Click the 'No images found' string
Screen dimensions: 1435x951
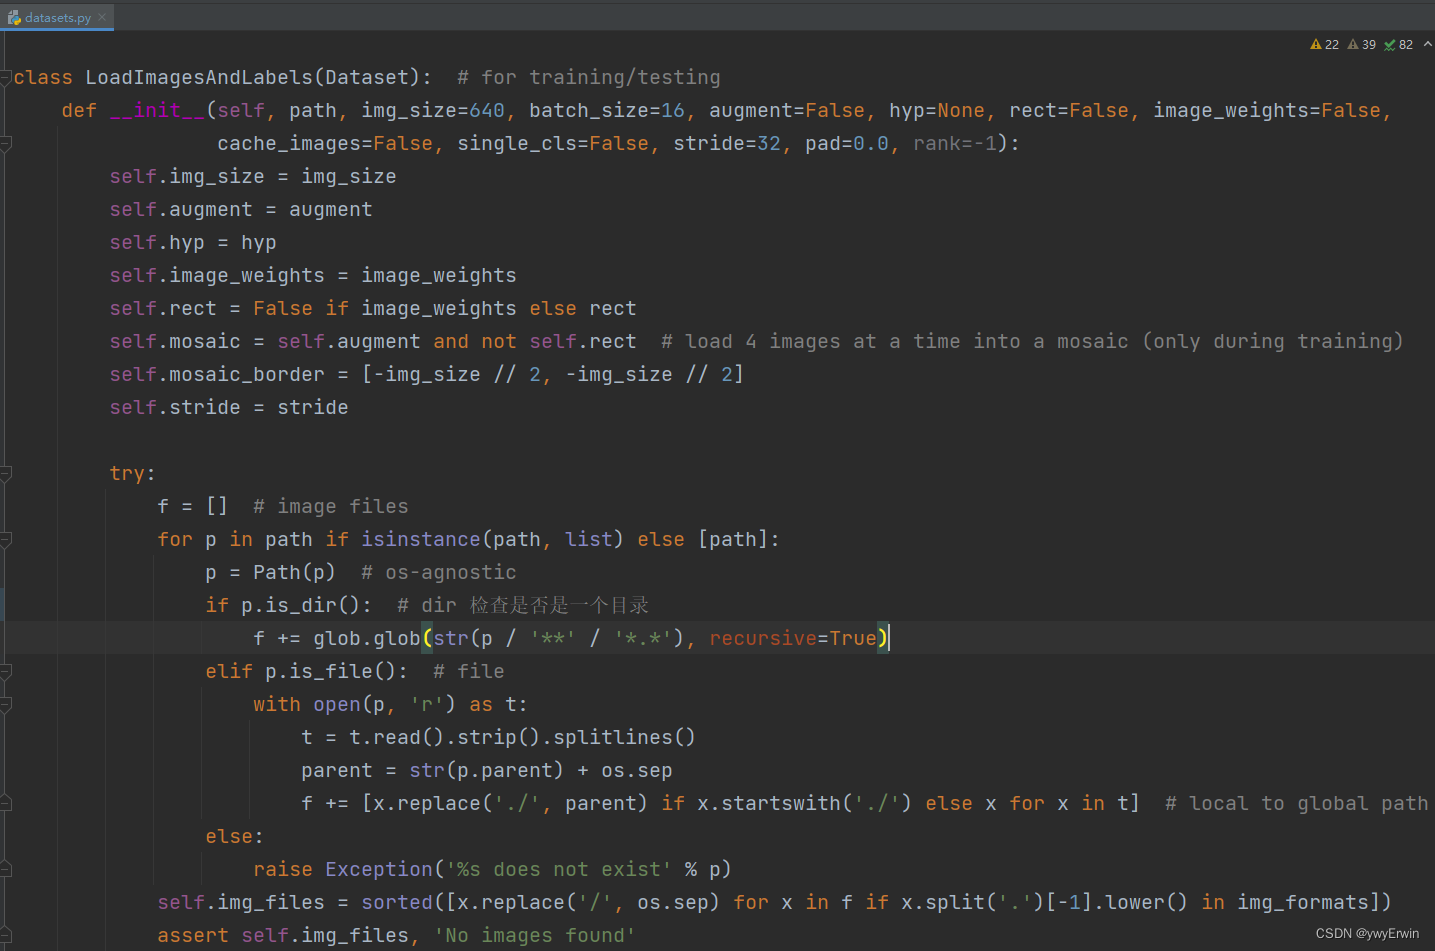pos(535,936)
